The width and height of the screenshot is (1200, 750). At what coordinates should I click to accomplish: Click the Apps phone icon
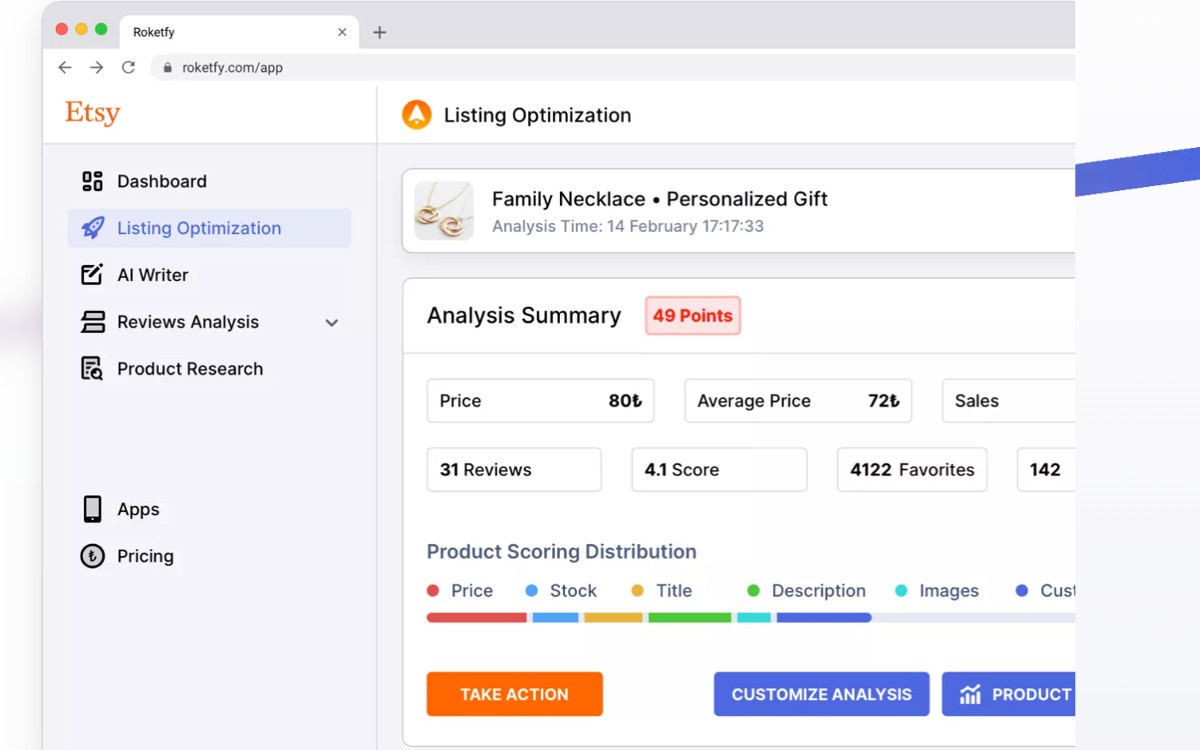point(92,509)
